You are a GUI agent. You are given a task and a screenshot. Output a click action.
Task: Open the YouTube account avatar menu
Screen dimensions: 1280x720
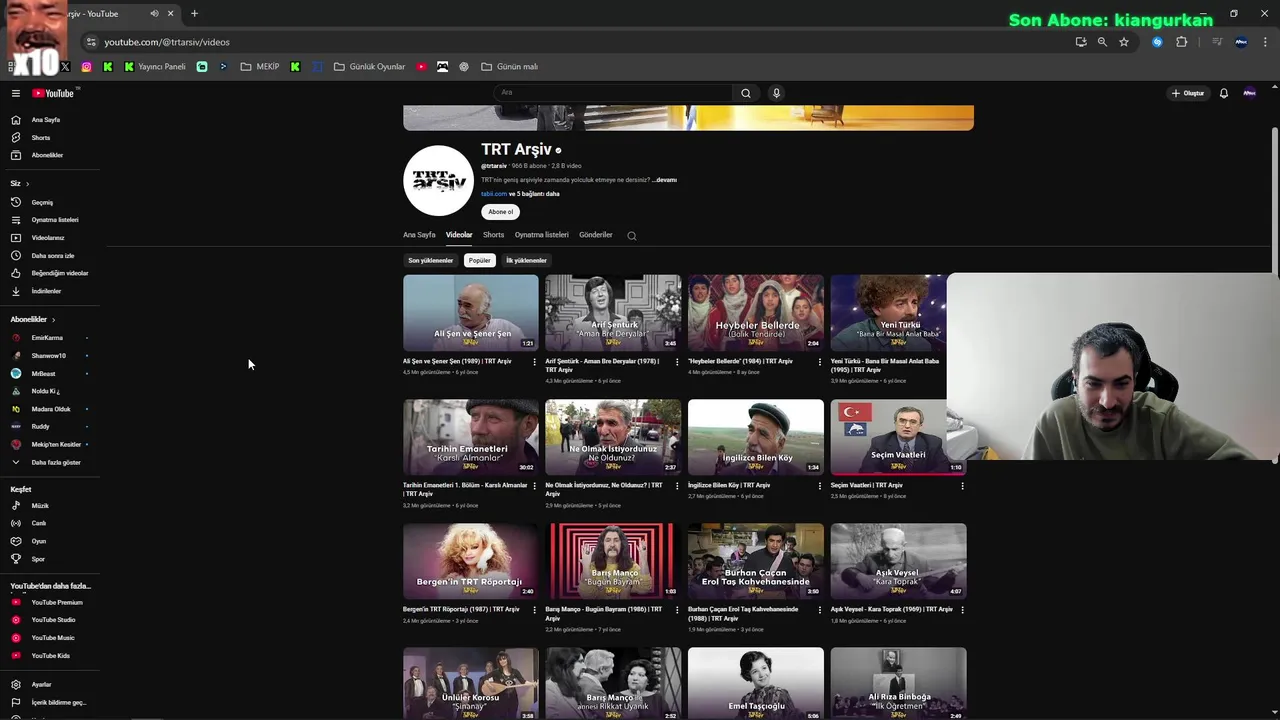[x=1249, y=93]
